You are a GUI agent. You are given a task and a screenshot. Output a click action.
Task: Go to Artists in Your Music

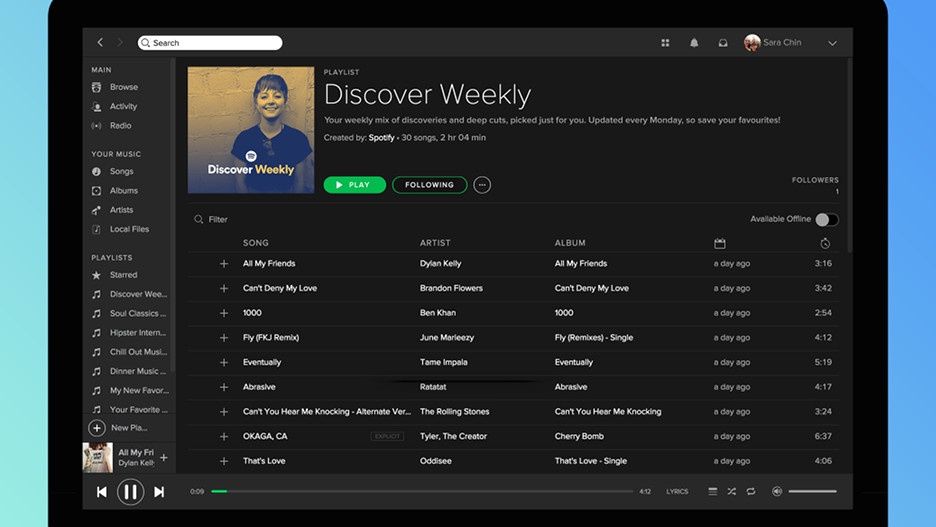click(x=121, y=210)
